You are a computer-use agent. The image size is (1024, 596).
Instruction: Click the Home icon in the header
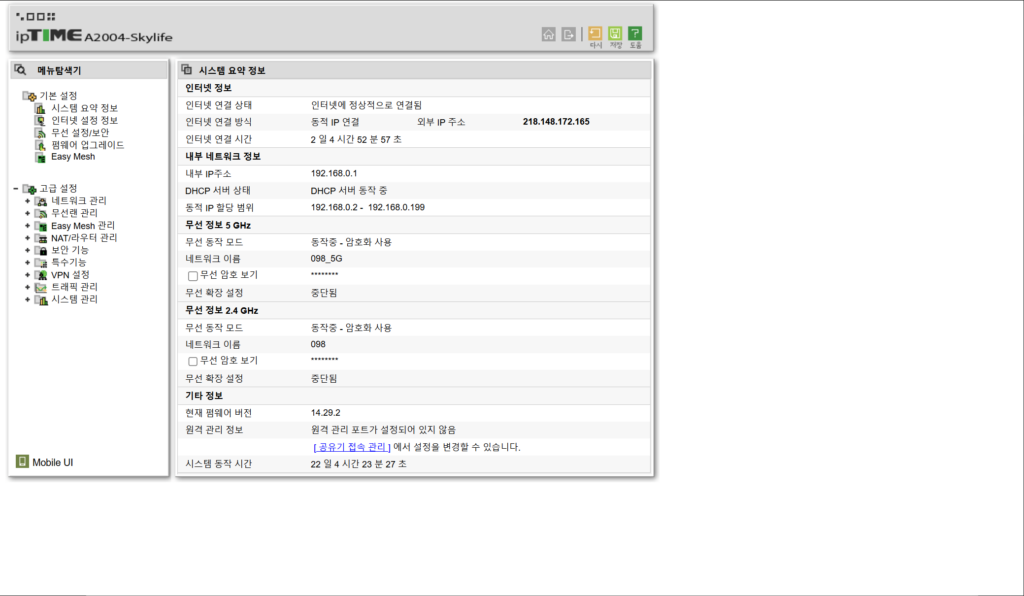(548, 34)
